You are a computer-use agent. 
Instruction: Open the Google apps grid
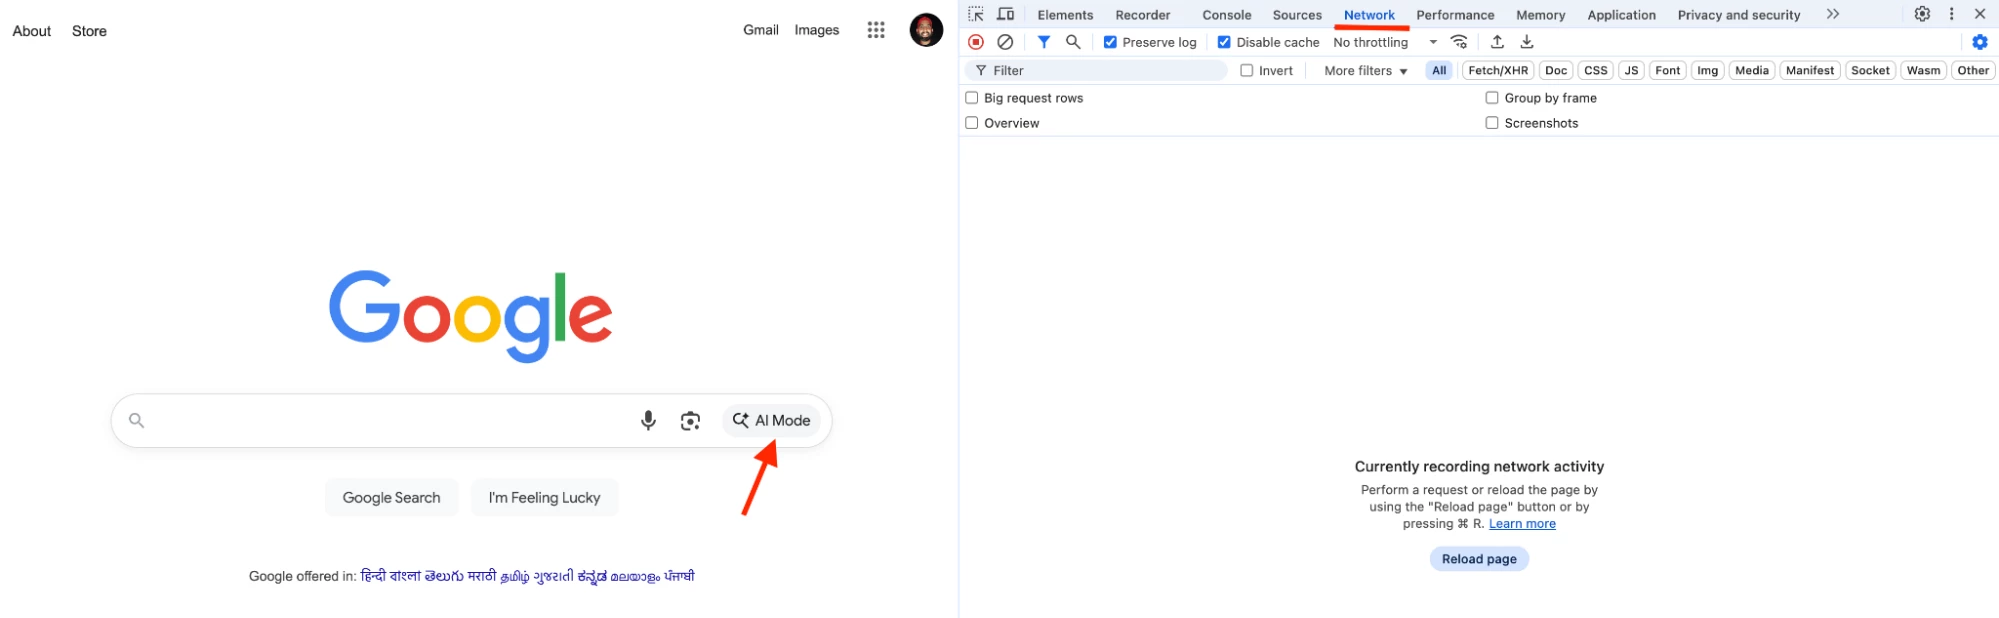[876, 30]
